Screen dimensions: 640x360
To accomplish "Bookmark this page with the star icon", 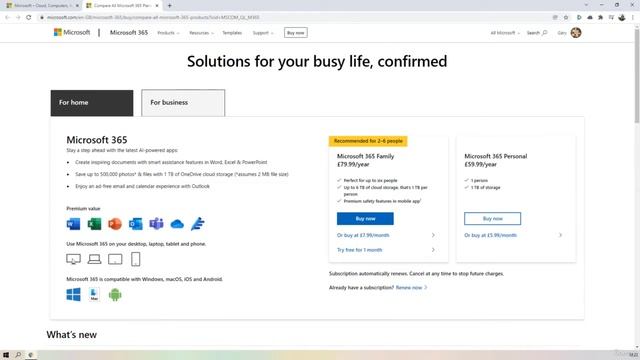I will [x=566, y=17].
